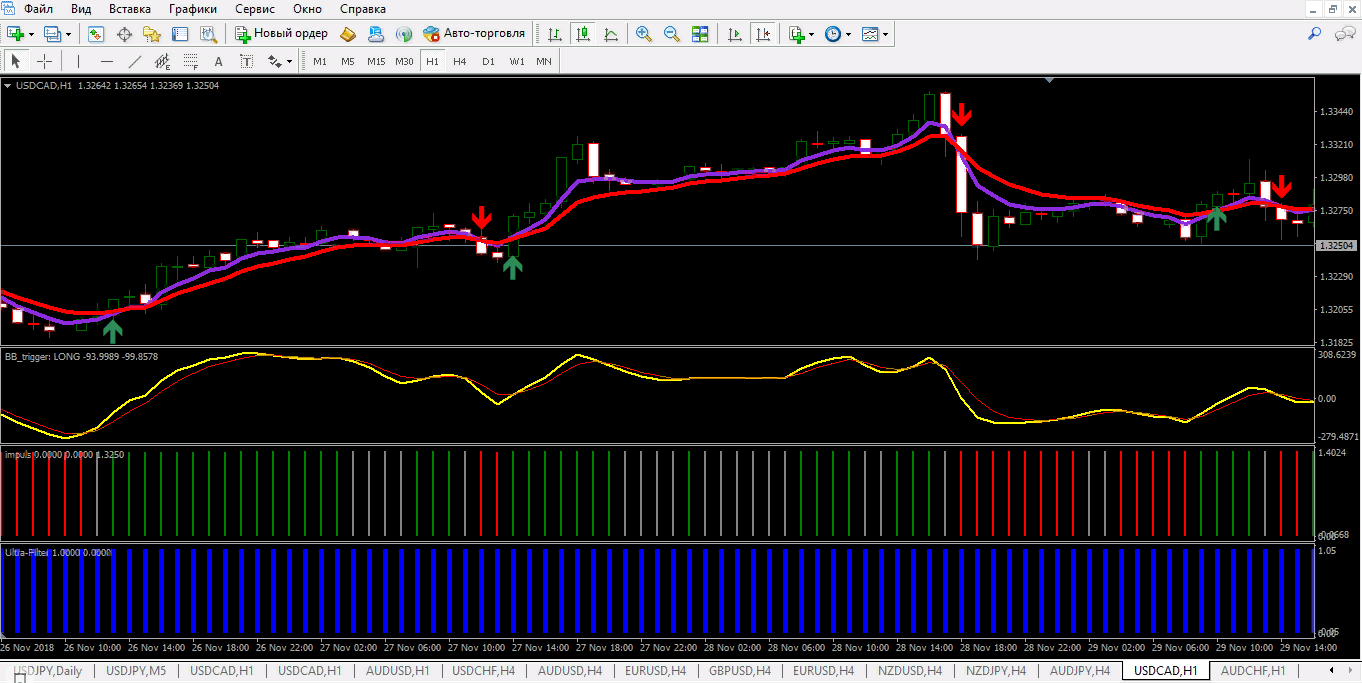Image resolution: width=1362 pixels, height=683 pixels.
Task: Select the text label tool
Action: point(247,61)
